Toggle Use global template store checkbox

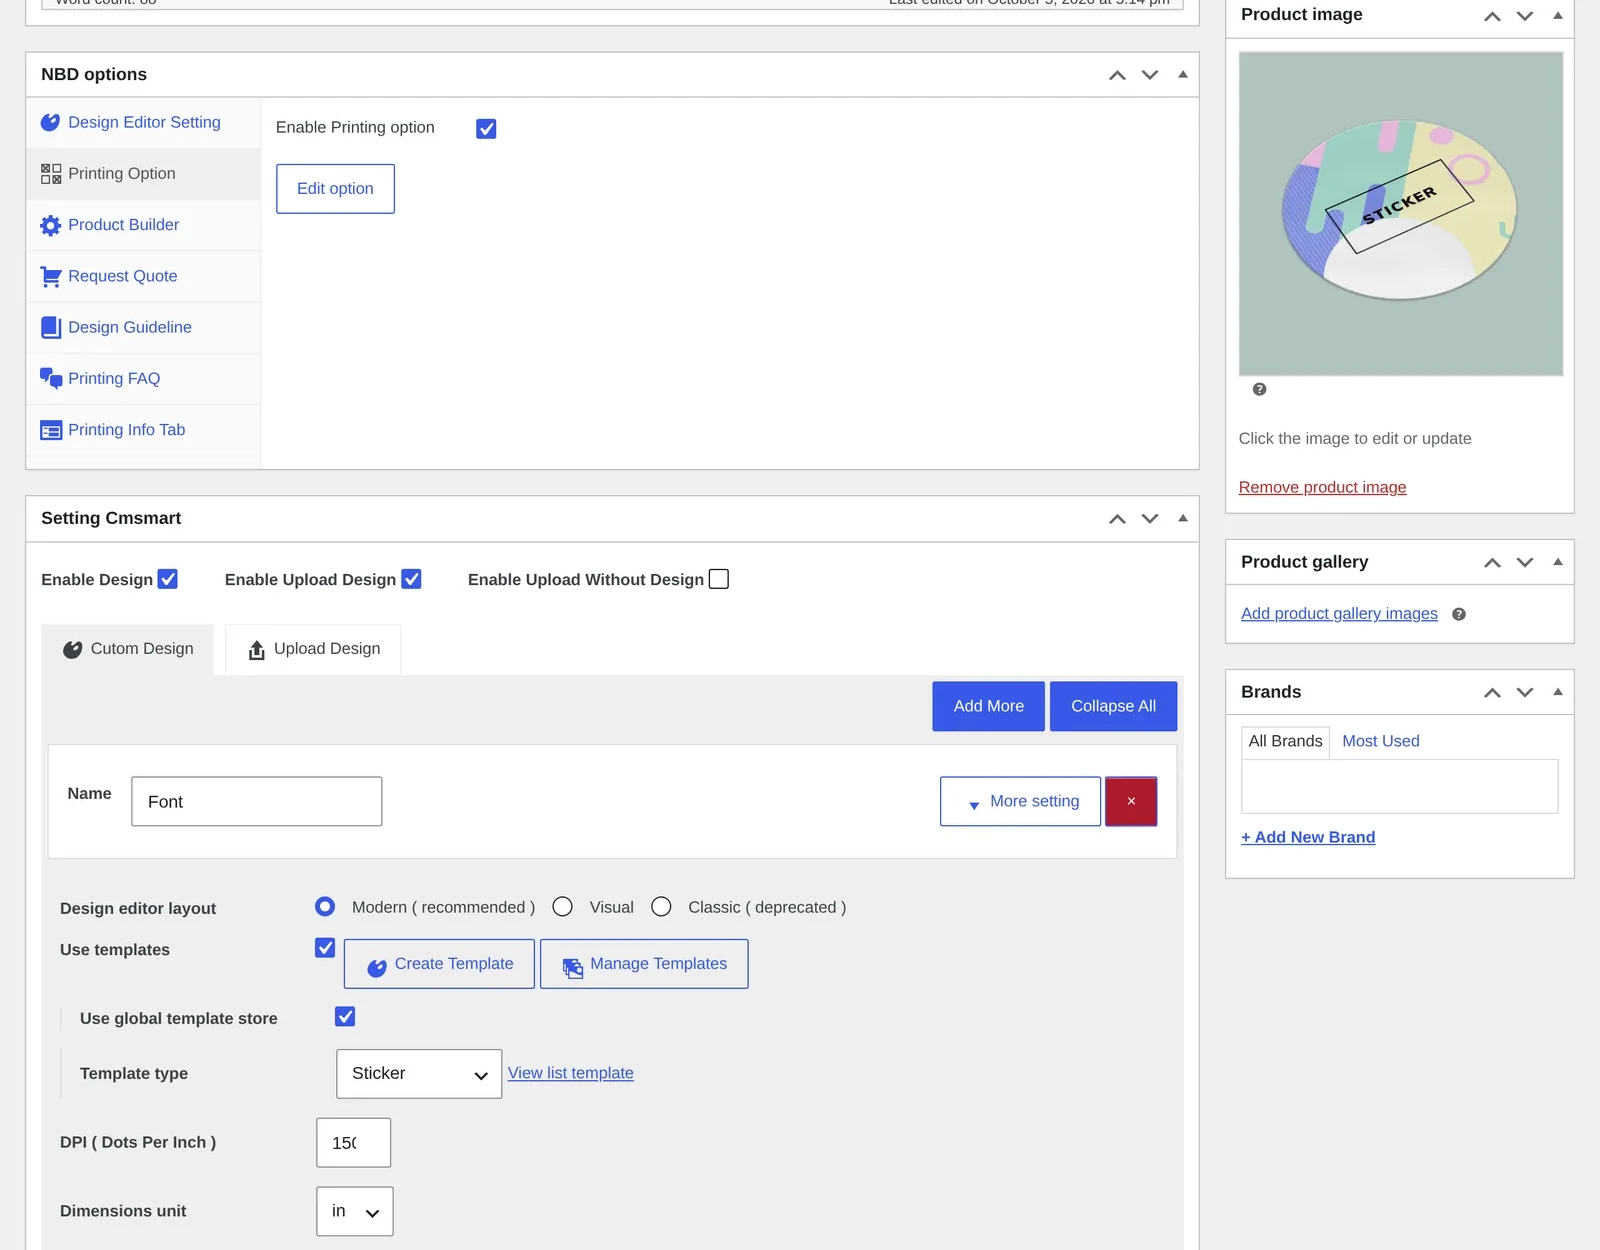(345, 1017)
